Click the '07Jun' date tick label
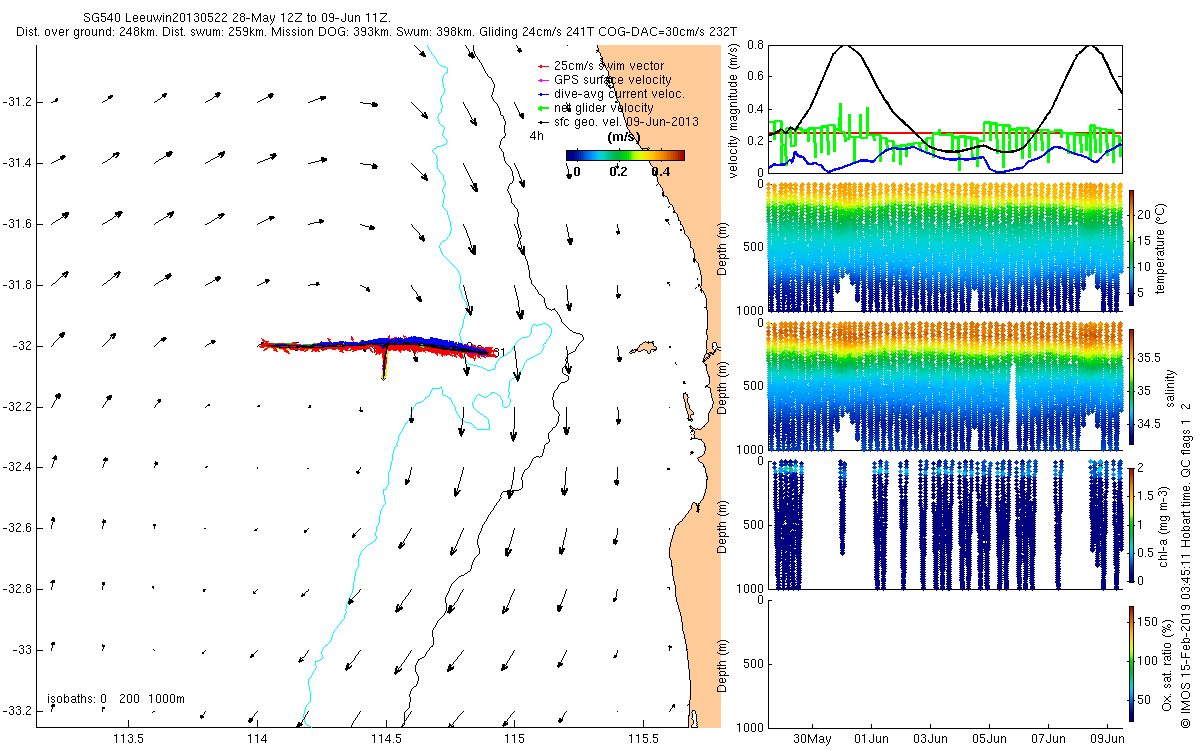This screenshot has width=1200, height=750. [1050, 739]
